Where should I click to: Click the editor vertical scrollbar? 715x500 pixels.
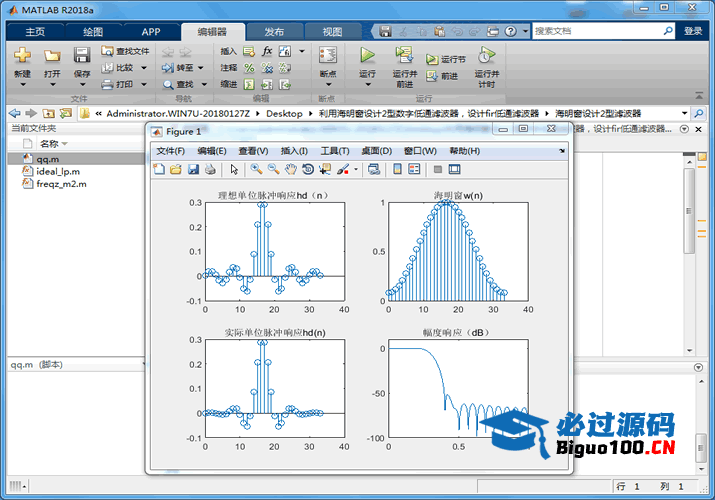[689, 211]
